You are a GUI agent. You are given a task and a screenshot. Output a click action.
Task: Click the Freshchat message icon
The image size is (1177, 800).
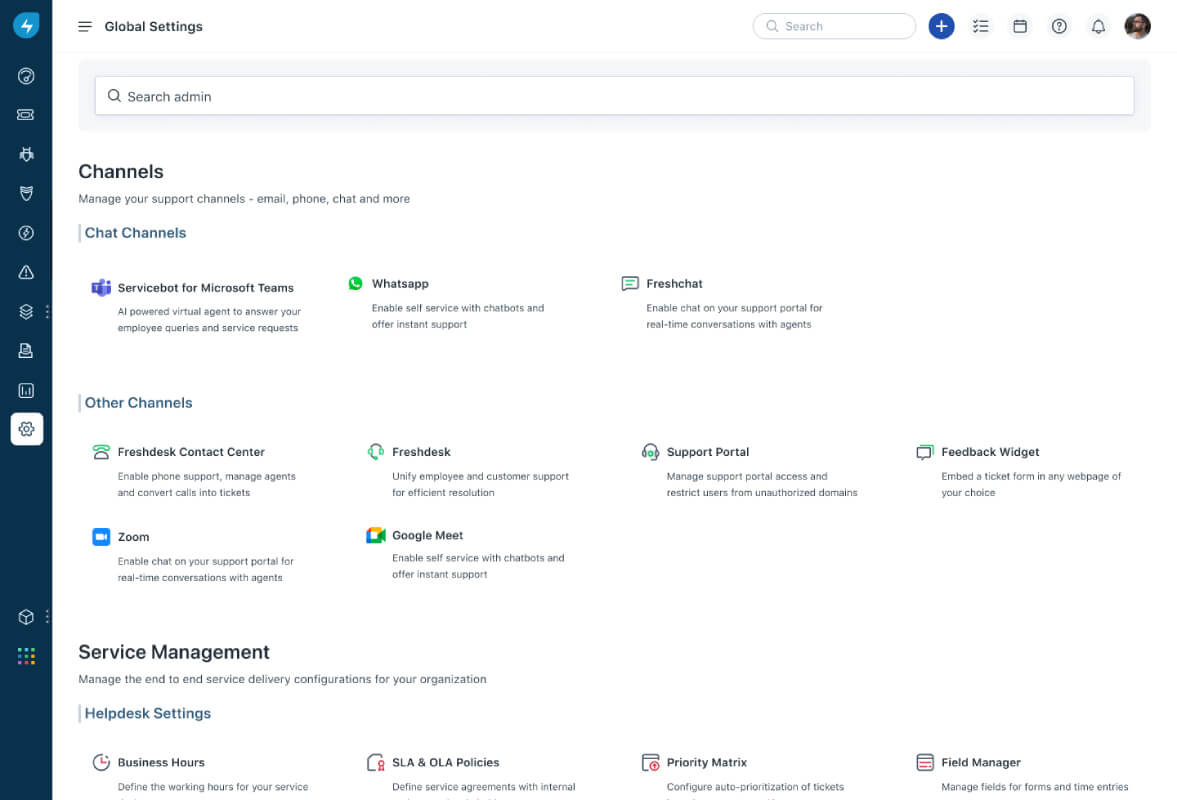630,284
